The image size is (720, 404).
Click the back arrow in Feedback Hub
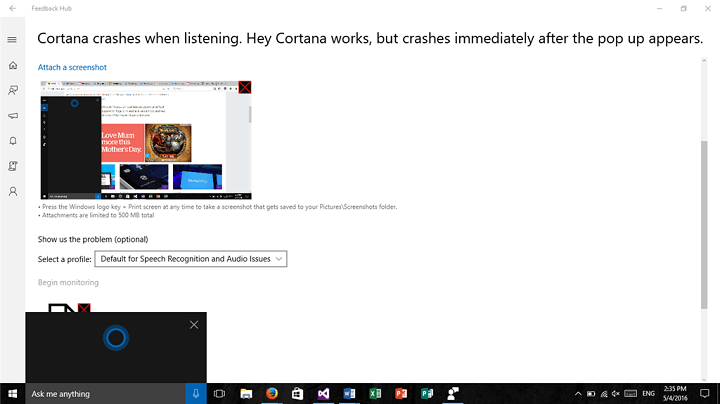pos(12,8)
